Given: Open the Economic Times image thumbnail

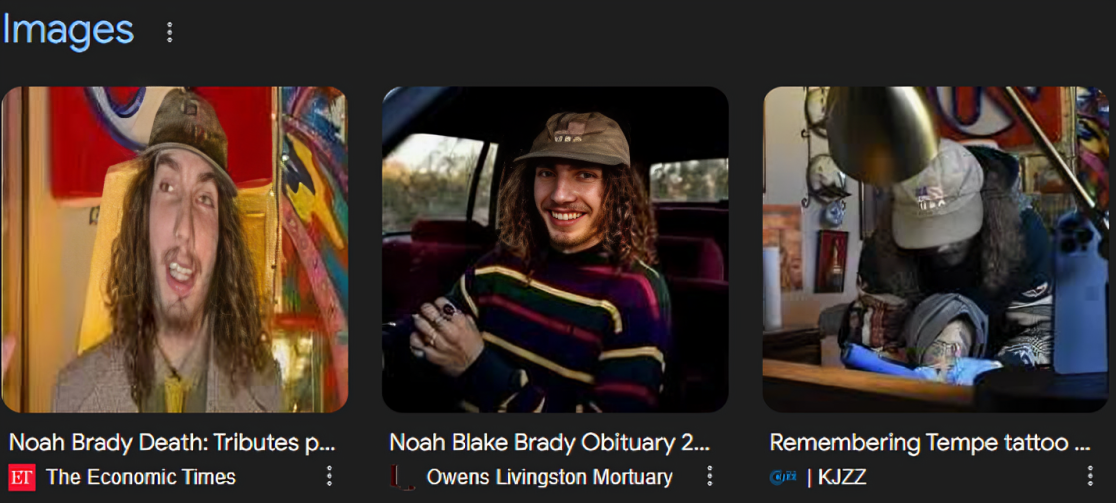Looking at the screenshot, I should pos(174,250).
